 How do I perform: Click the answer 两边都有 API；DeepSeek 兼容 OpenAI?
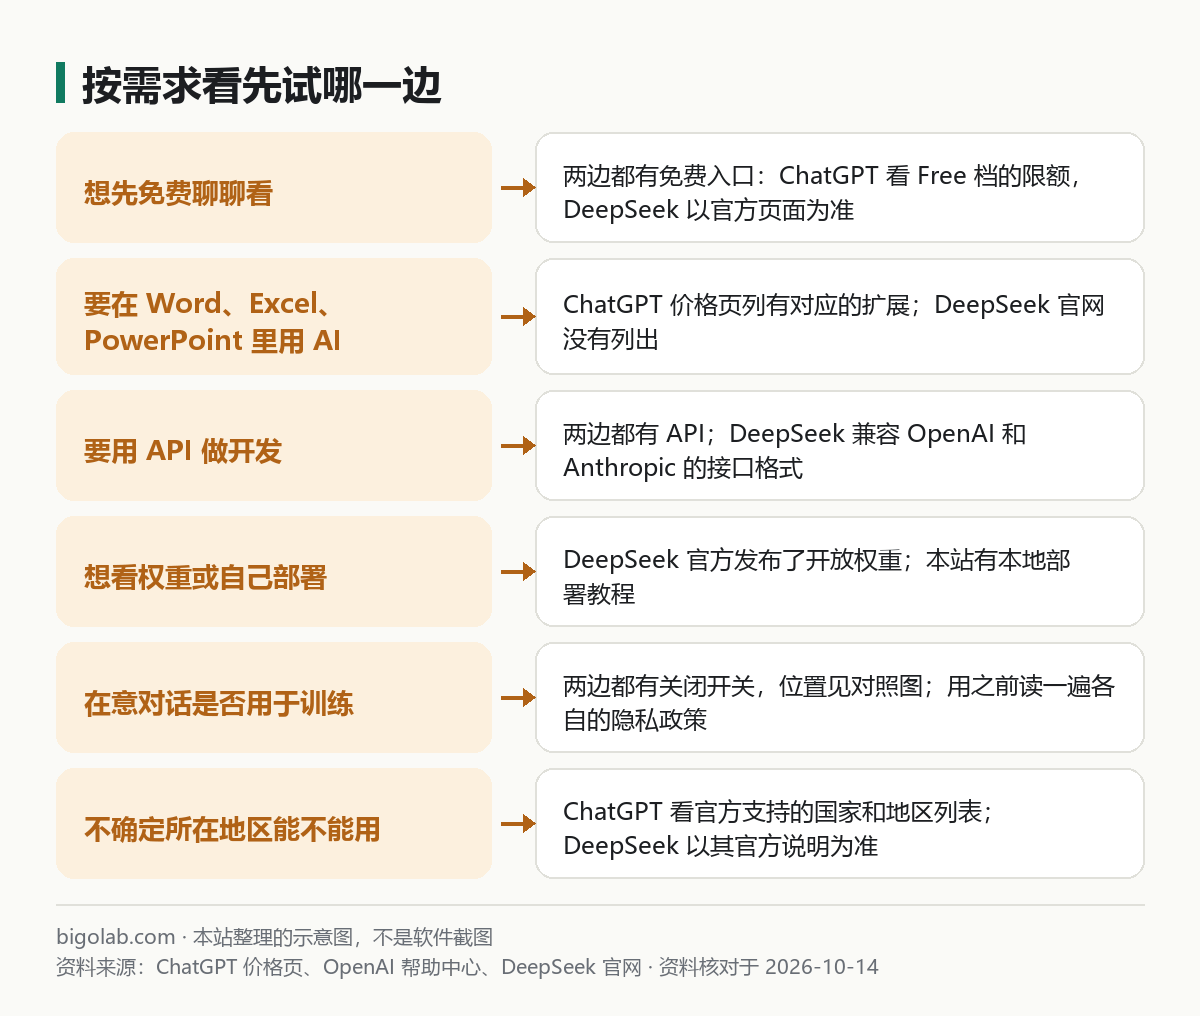coord(840,445)
